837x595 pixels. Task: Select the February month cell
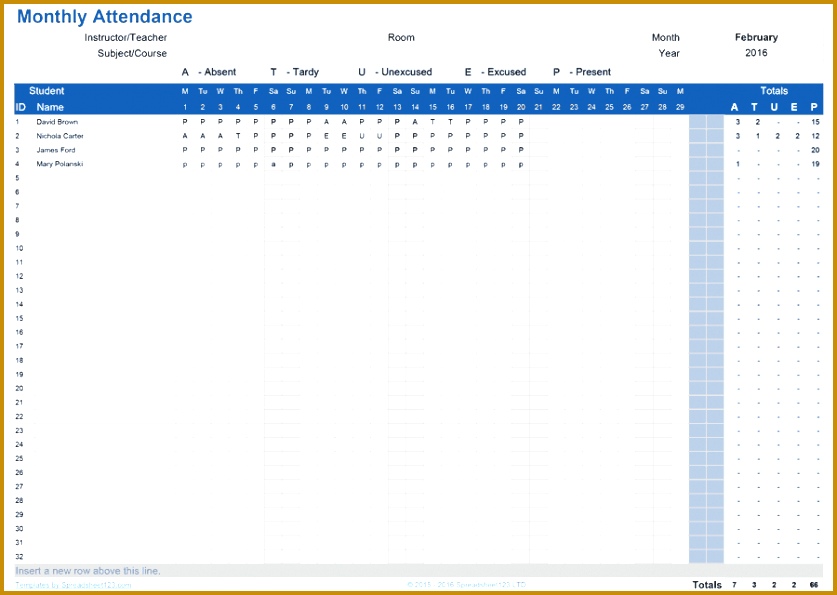(x=756, y=37)
